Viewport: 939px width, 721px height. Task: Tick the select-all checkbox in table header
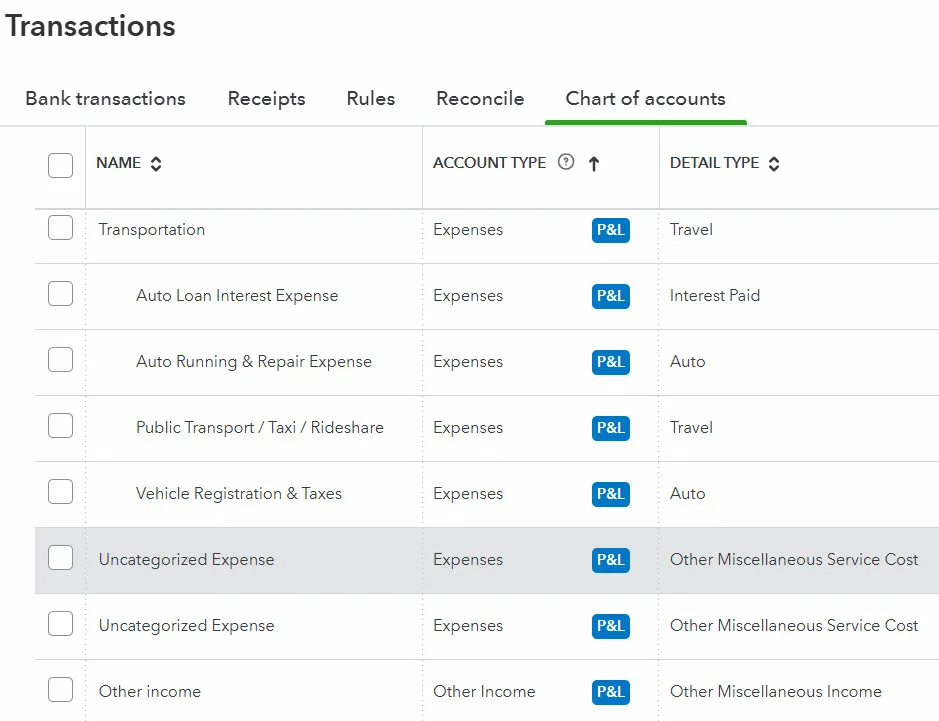pyautogui.click(x=61, y=165)
